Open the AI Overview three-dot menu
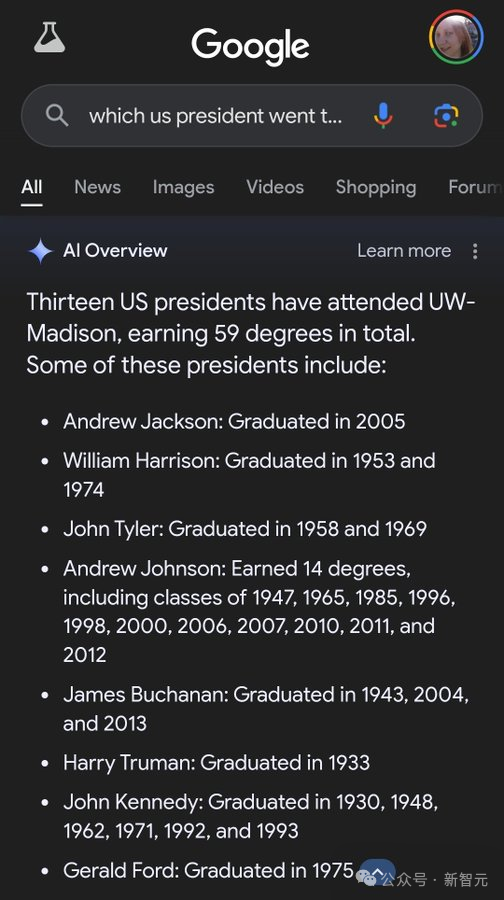Viewport: 504px width, 900px height. (x=475, y=251)
